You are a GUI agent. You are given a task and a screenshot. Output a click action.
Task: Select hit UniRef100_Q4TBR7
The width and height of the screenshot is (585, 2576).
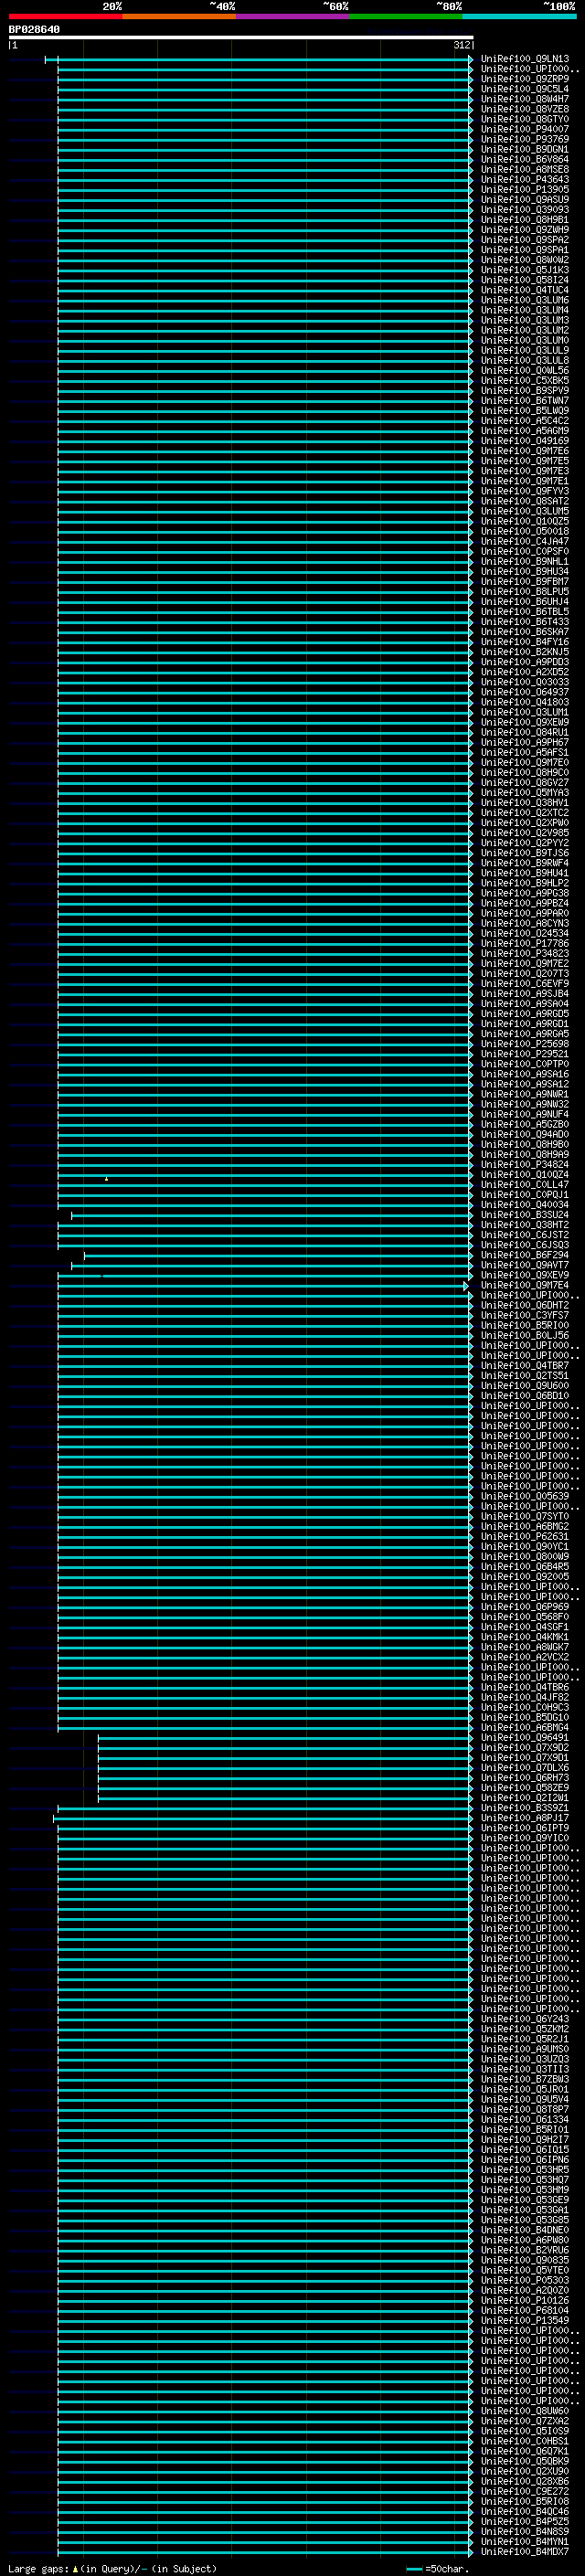(x=524, y=1366)
